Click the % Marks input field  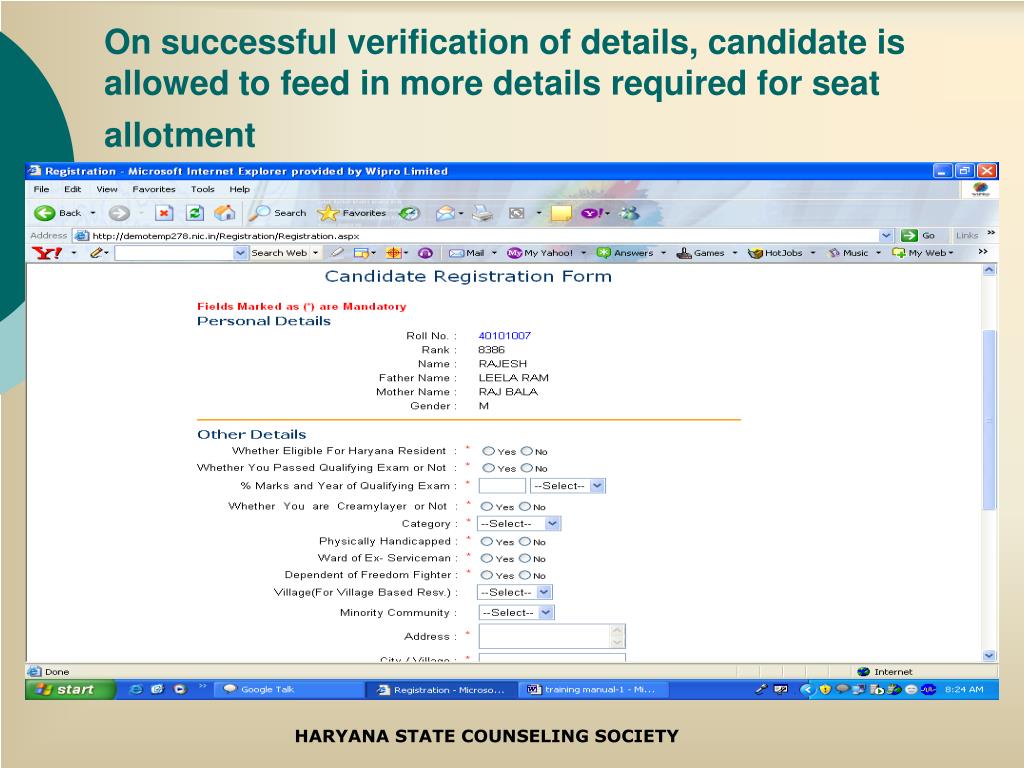click(x=502, y=486)
